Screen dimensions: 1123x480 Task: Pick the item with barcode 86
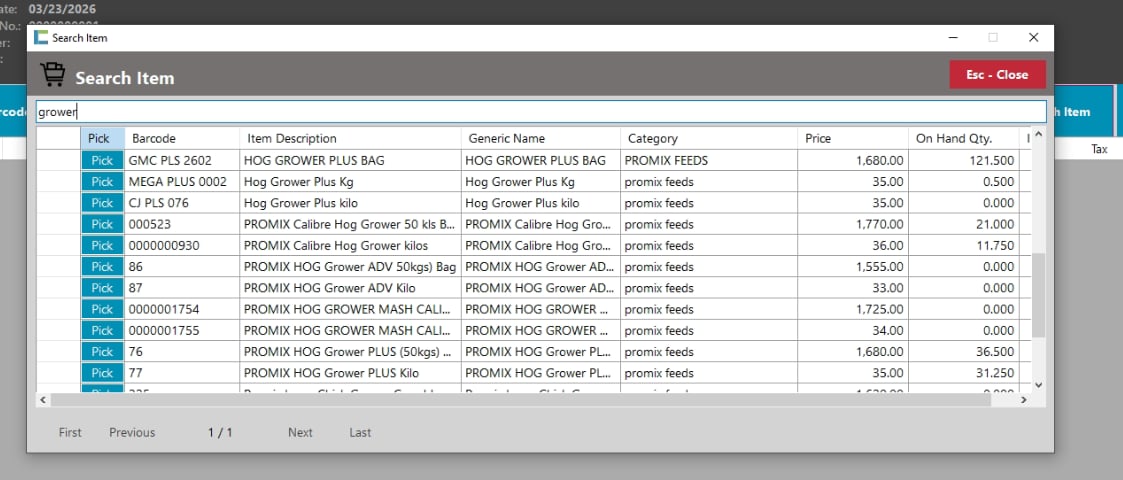click(102, 267)
